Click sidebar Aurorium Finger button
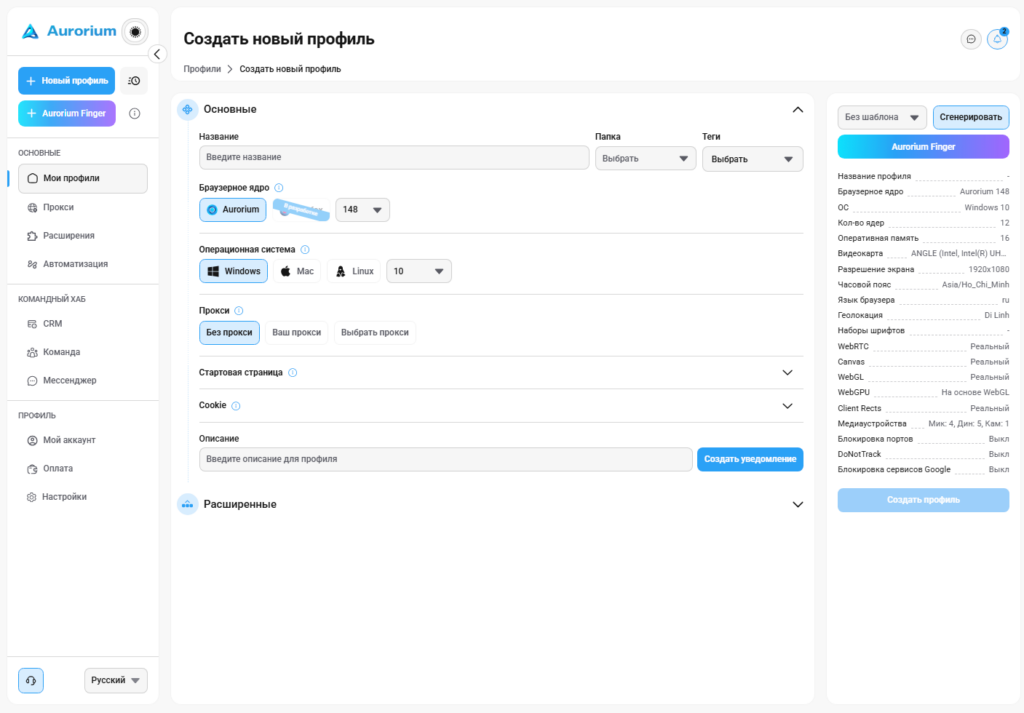The height and width of the screenshot is (713, 1024). click(67, 114)
